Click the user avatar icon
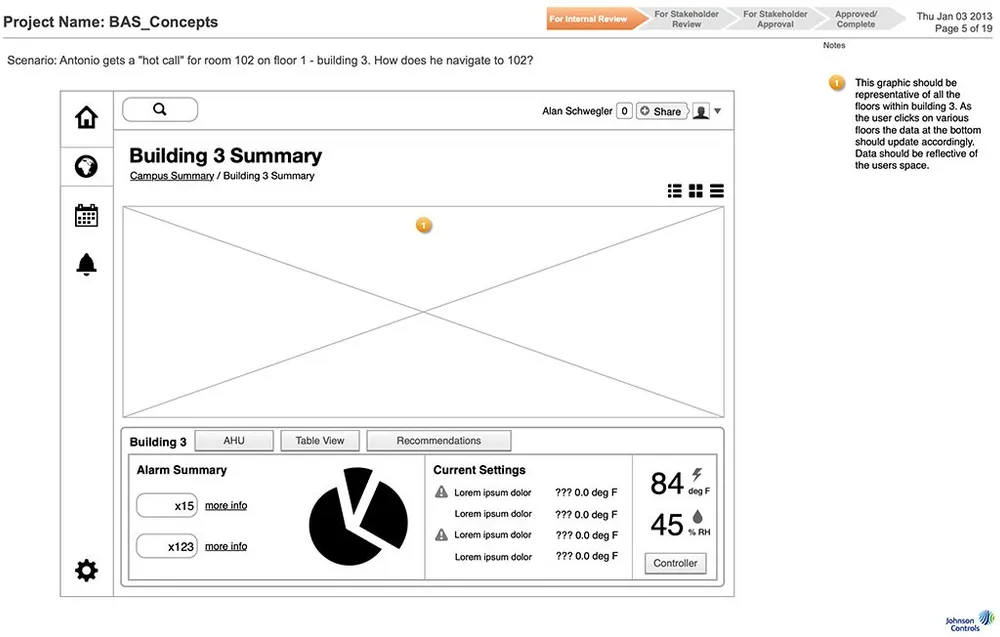This screenshot has width=1000, height=637. click(x=701, y=112)
